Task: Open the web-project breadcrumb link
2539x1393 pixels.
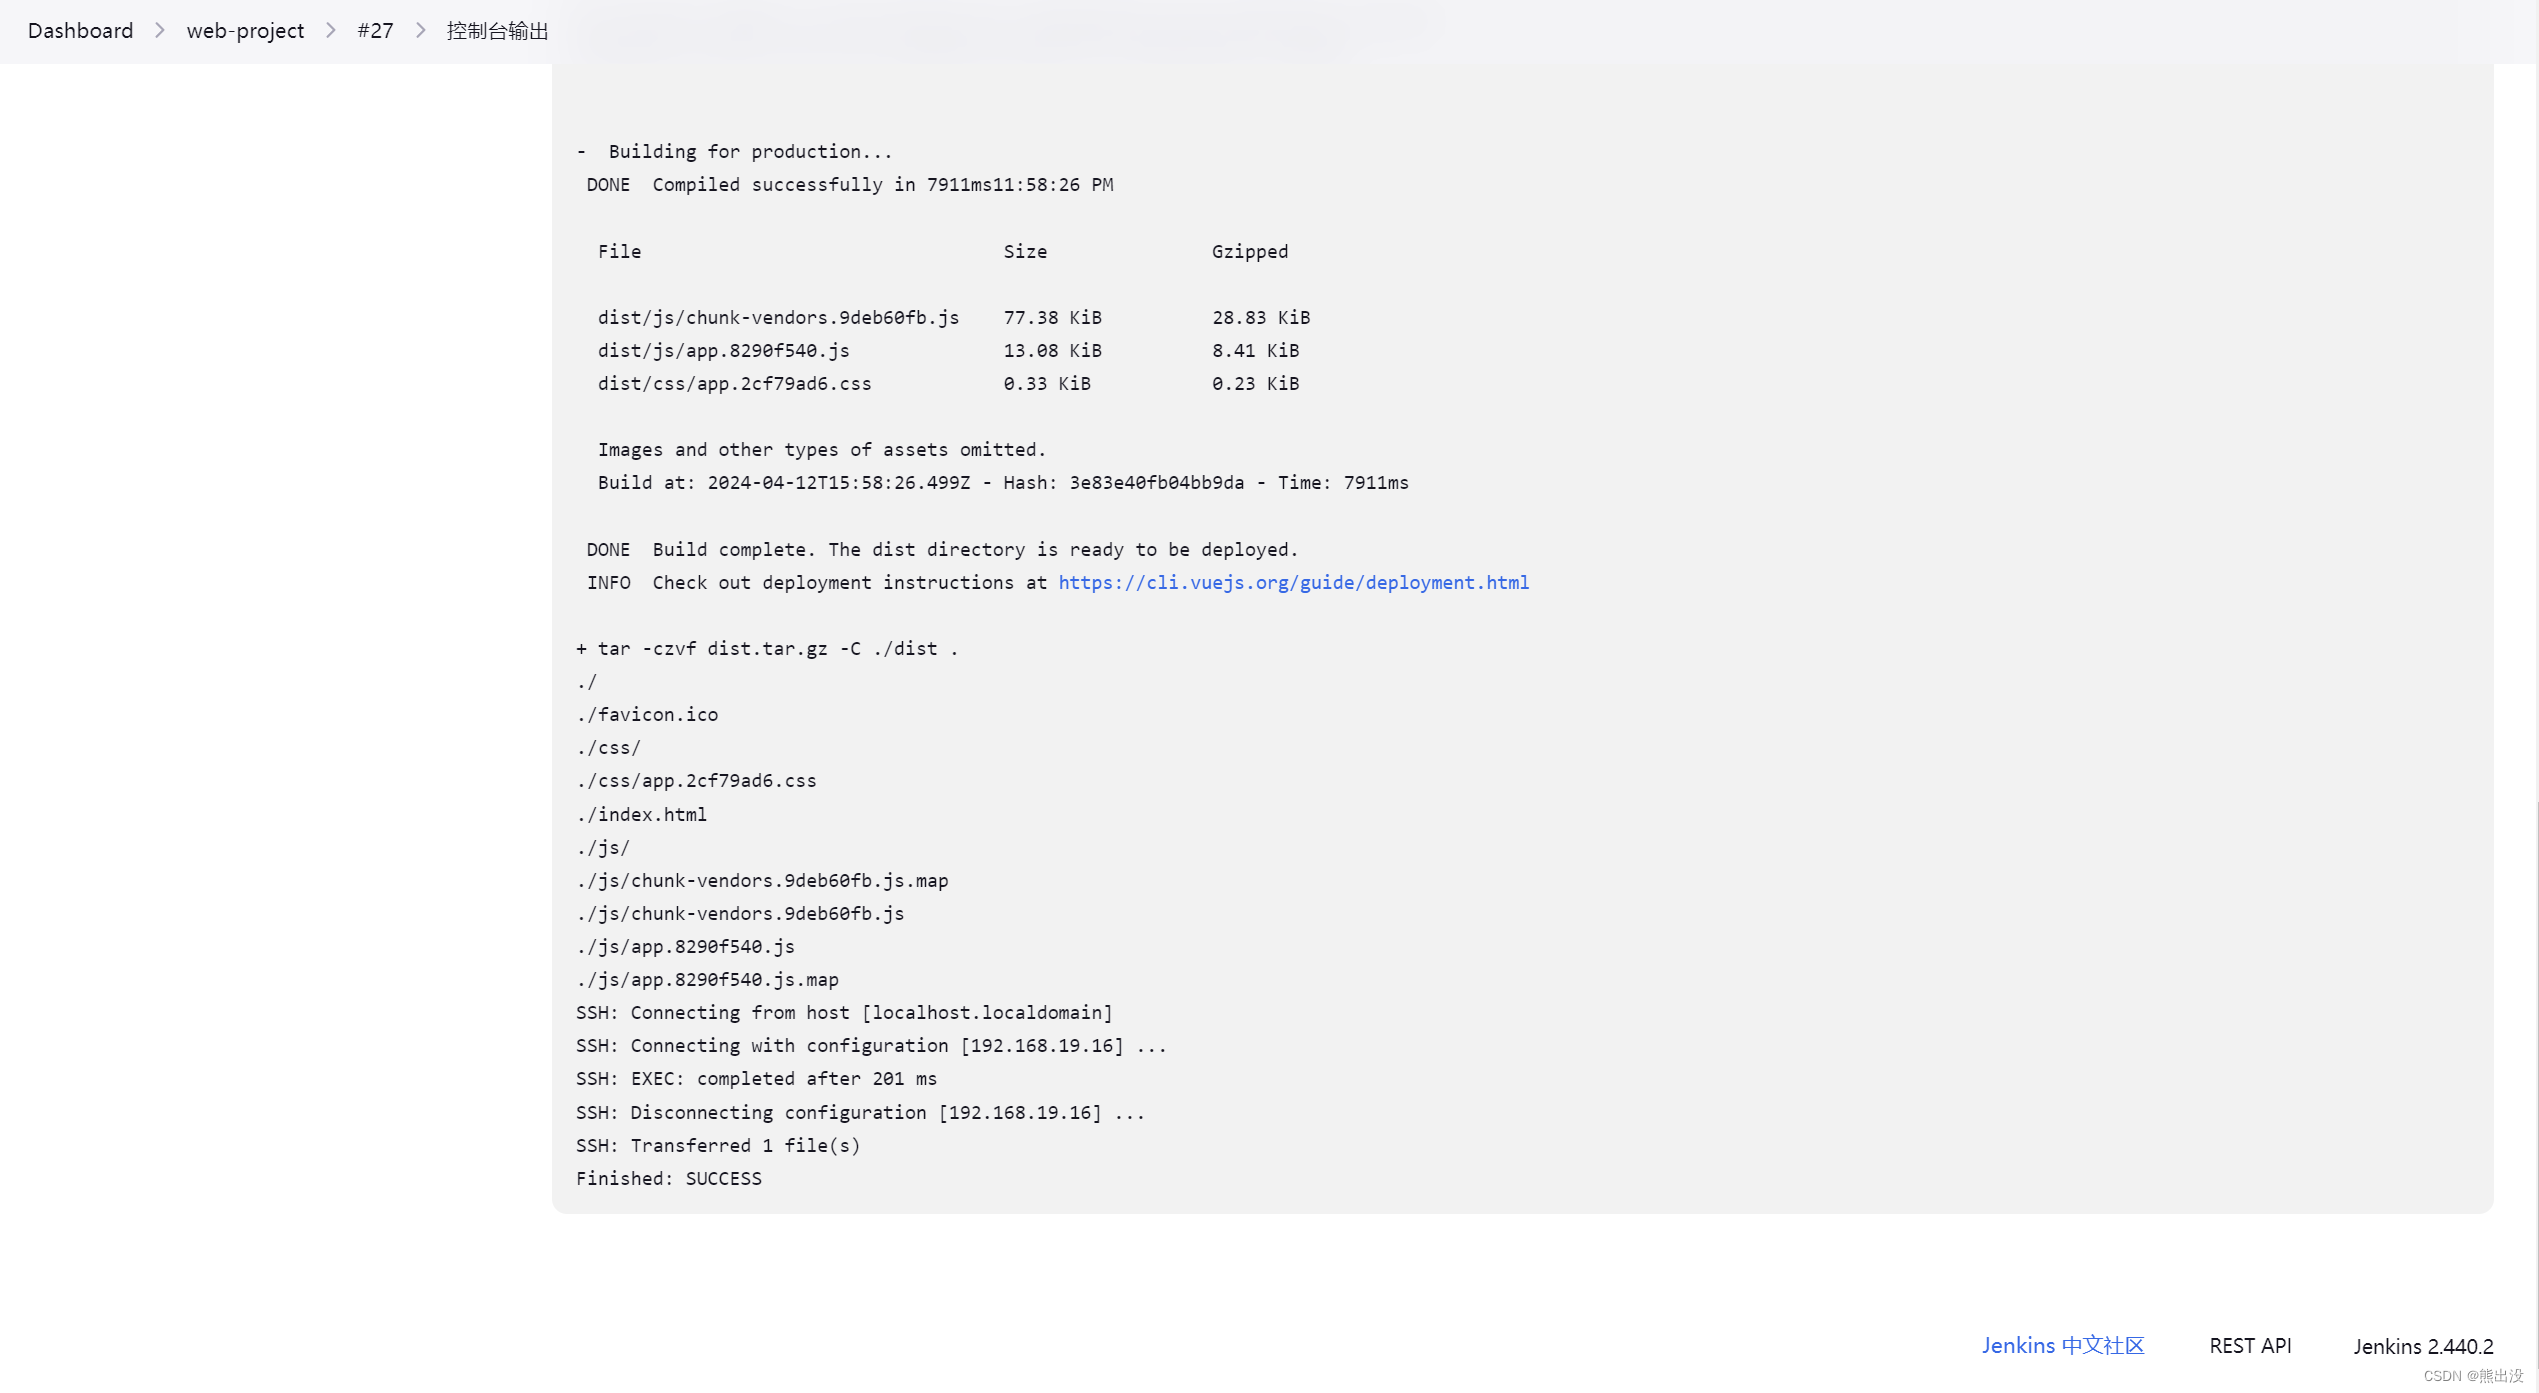Action: (x=245, y=31)
